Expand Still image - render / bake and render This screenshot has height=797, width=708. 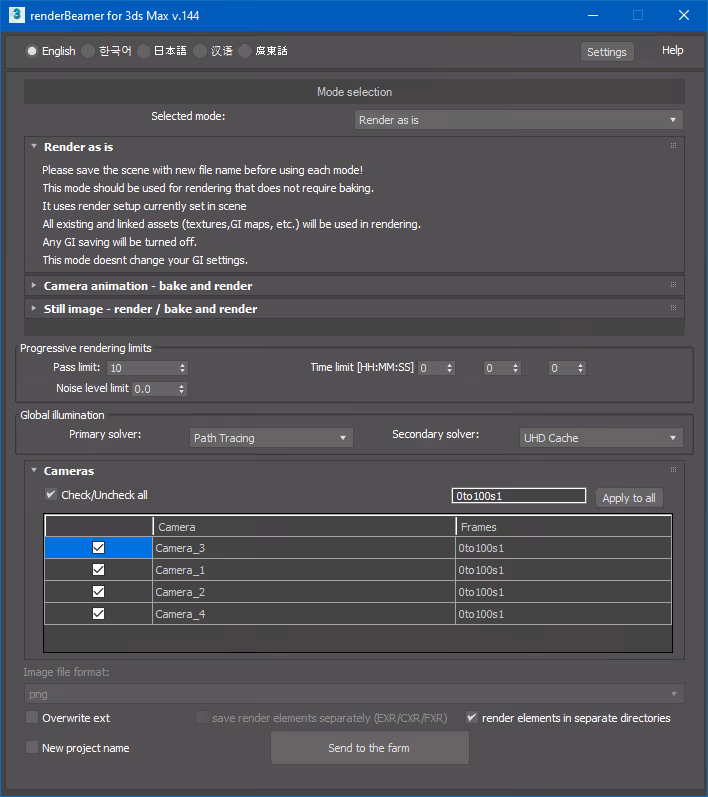pyautogui.click(x=34, y=308)
